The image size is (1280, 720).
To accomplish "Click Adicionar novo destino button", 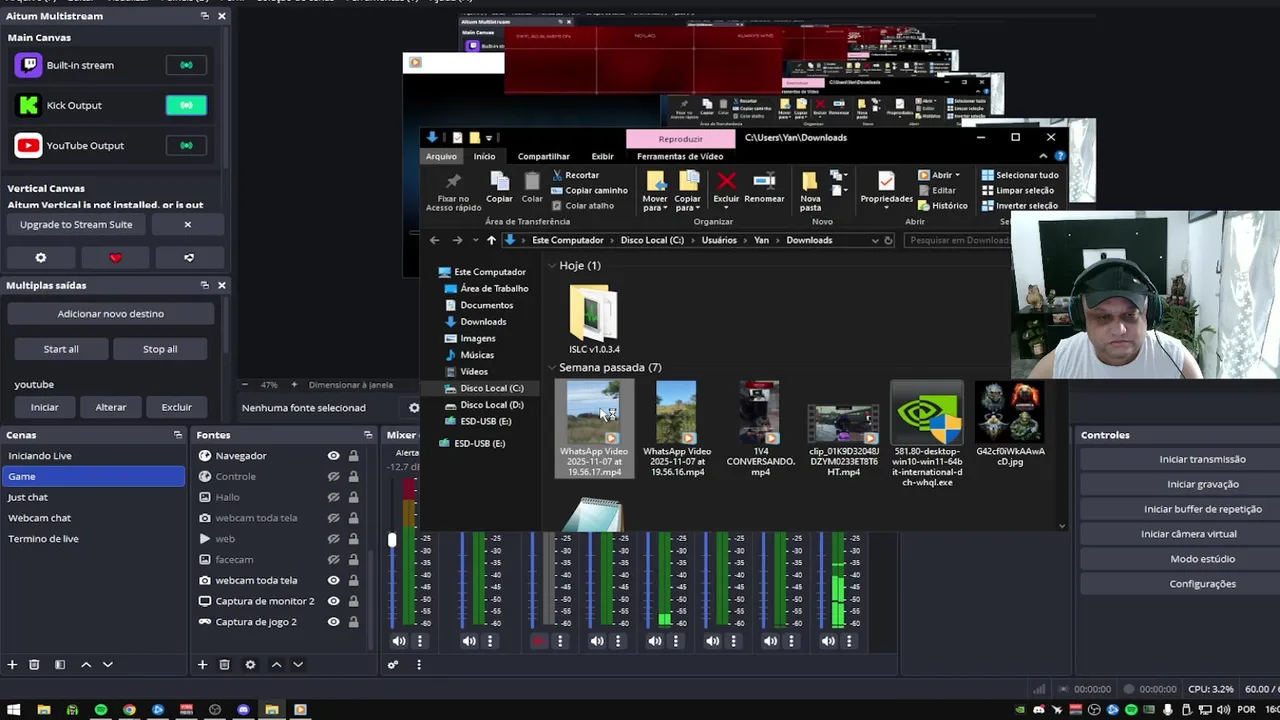I will tap(110, 314).
